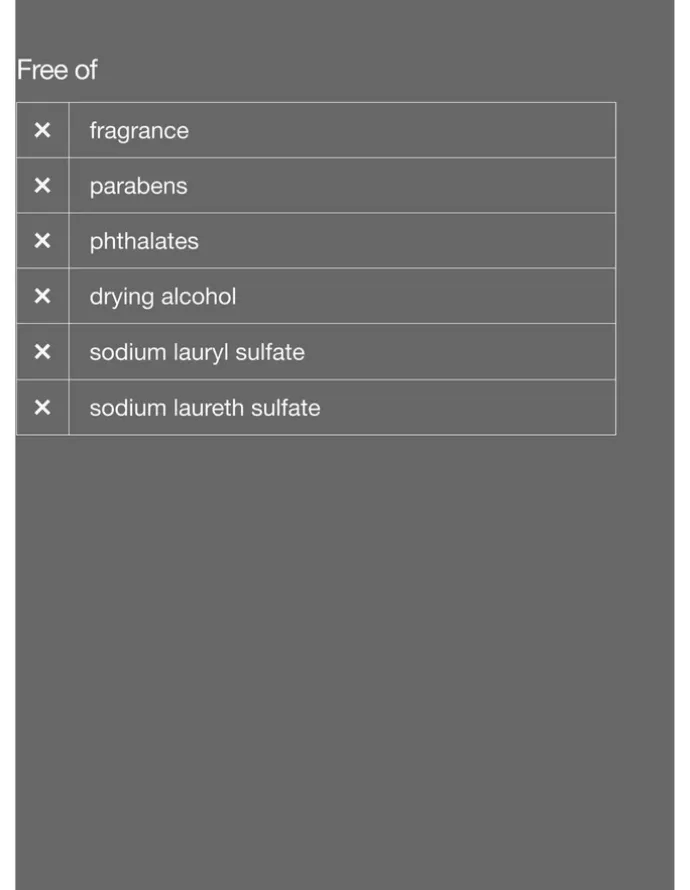Image resolution: width=690 pixels, height=890 pixels.
Task: Click the X icon beside sodium lauryl sulfate
Action: [43, 351]
